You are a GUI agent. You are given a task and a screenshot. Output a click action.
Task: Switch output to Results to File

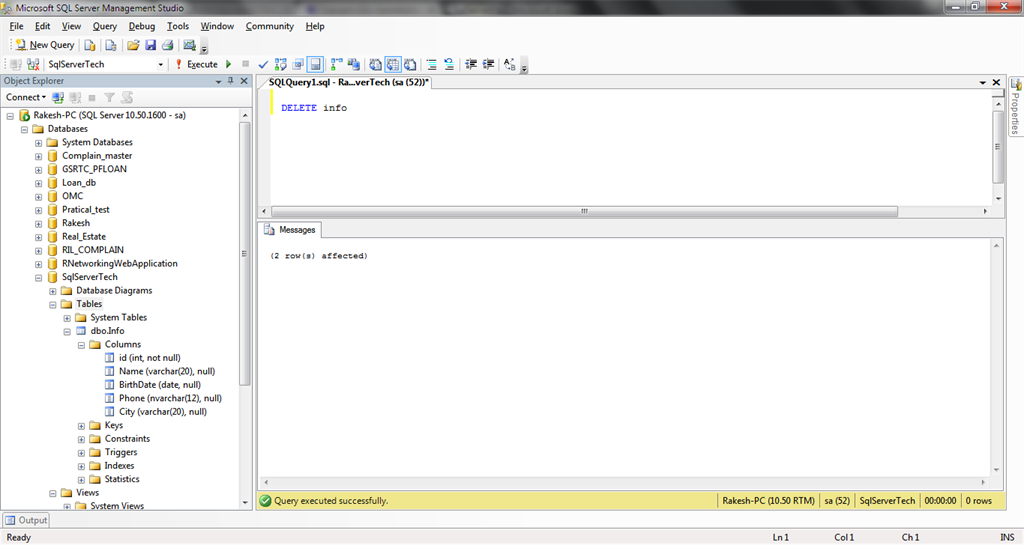(410, 64)
